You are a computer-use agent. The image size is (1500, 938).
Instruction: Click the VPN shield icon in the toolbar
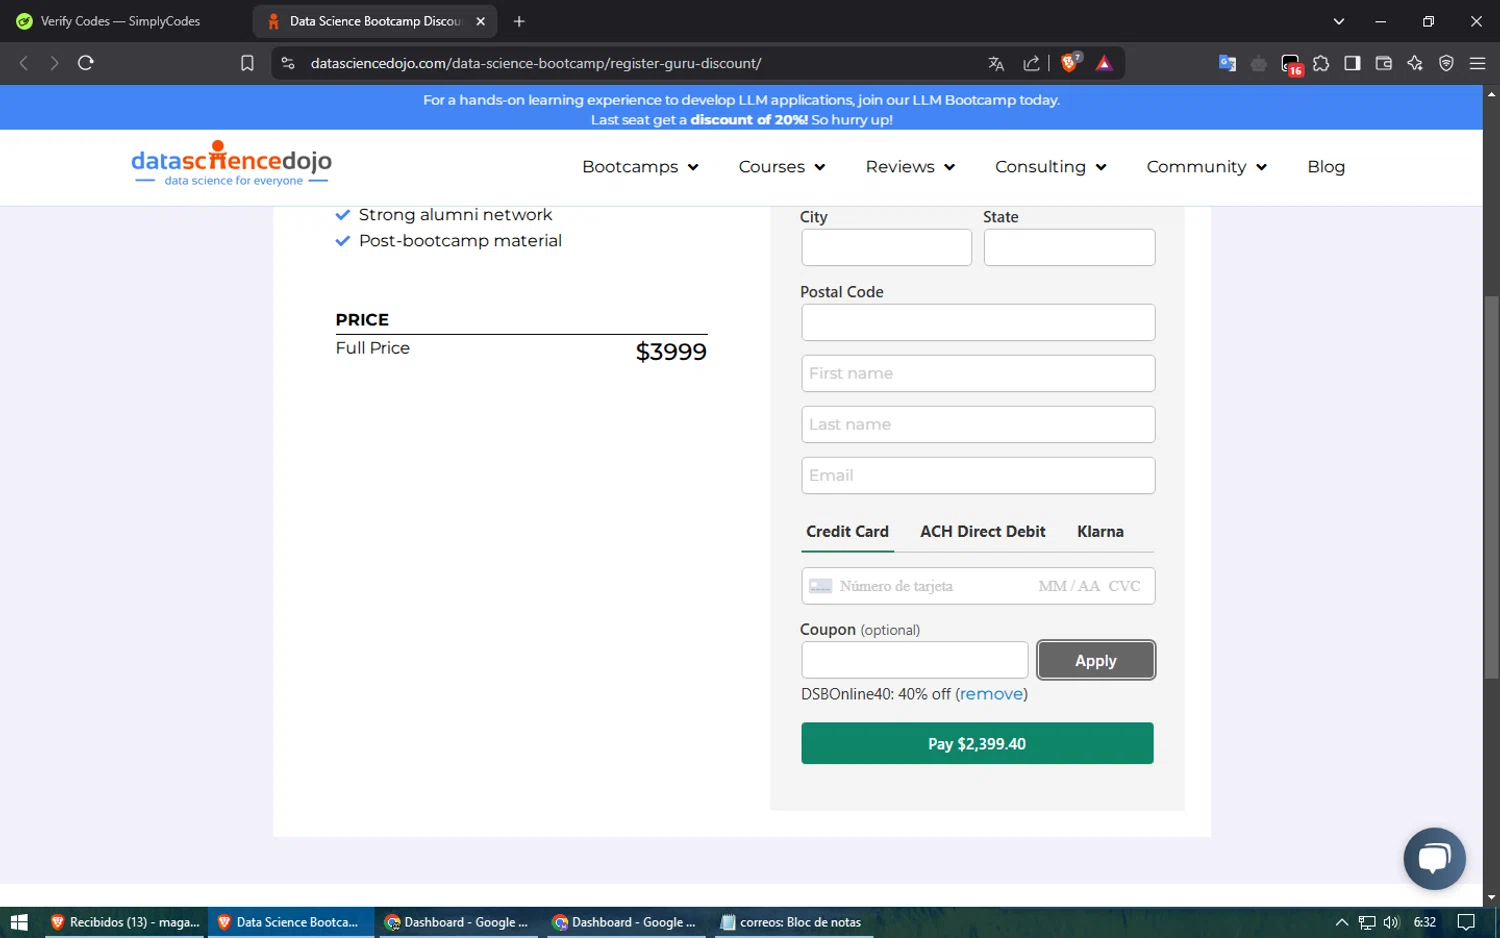(1446, 63)
